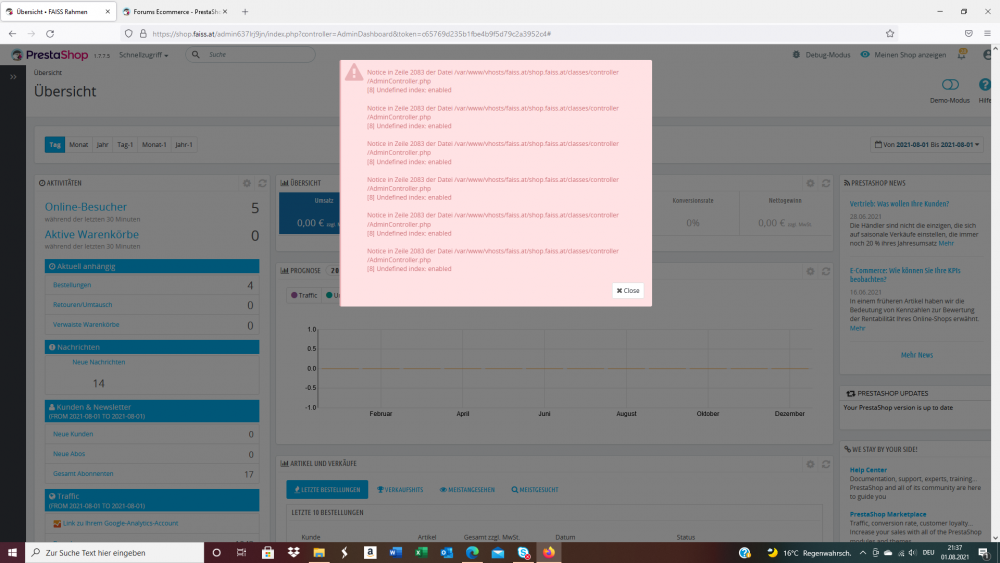Open the Verwaiste Warenkörbe link

86,325
